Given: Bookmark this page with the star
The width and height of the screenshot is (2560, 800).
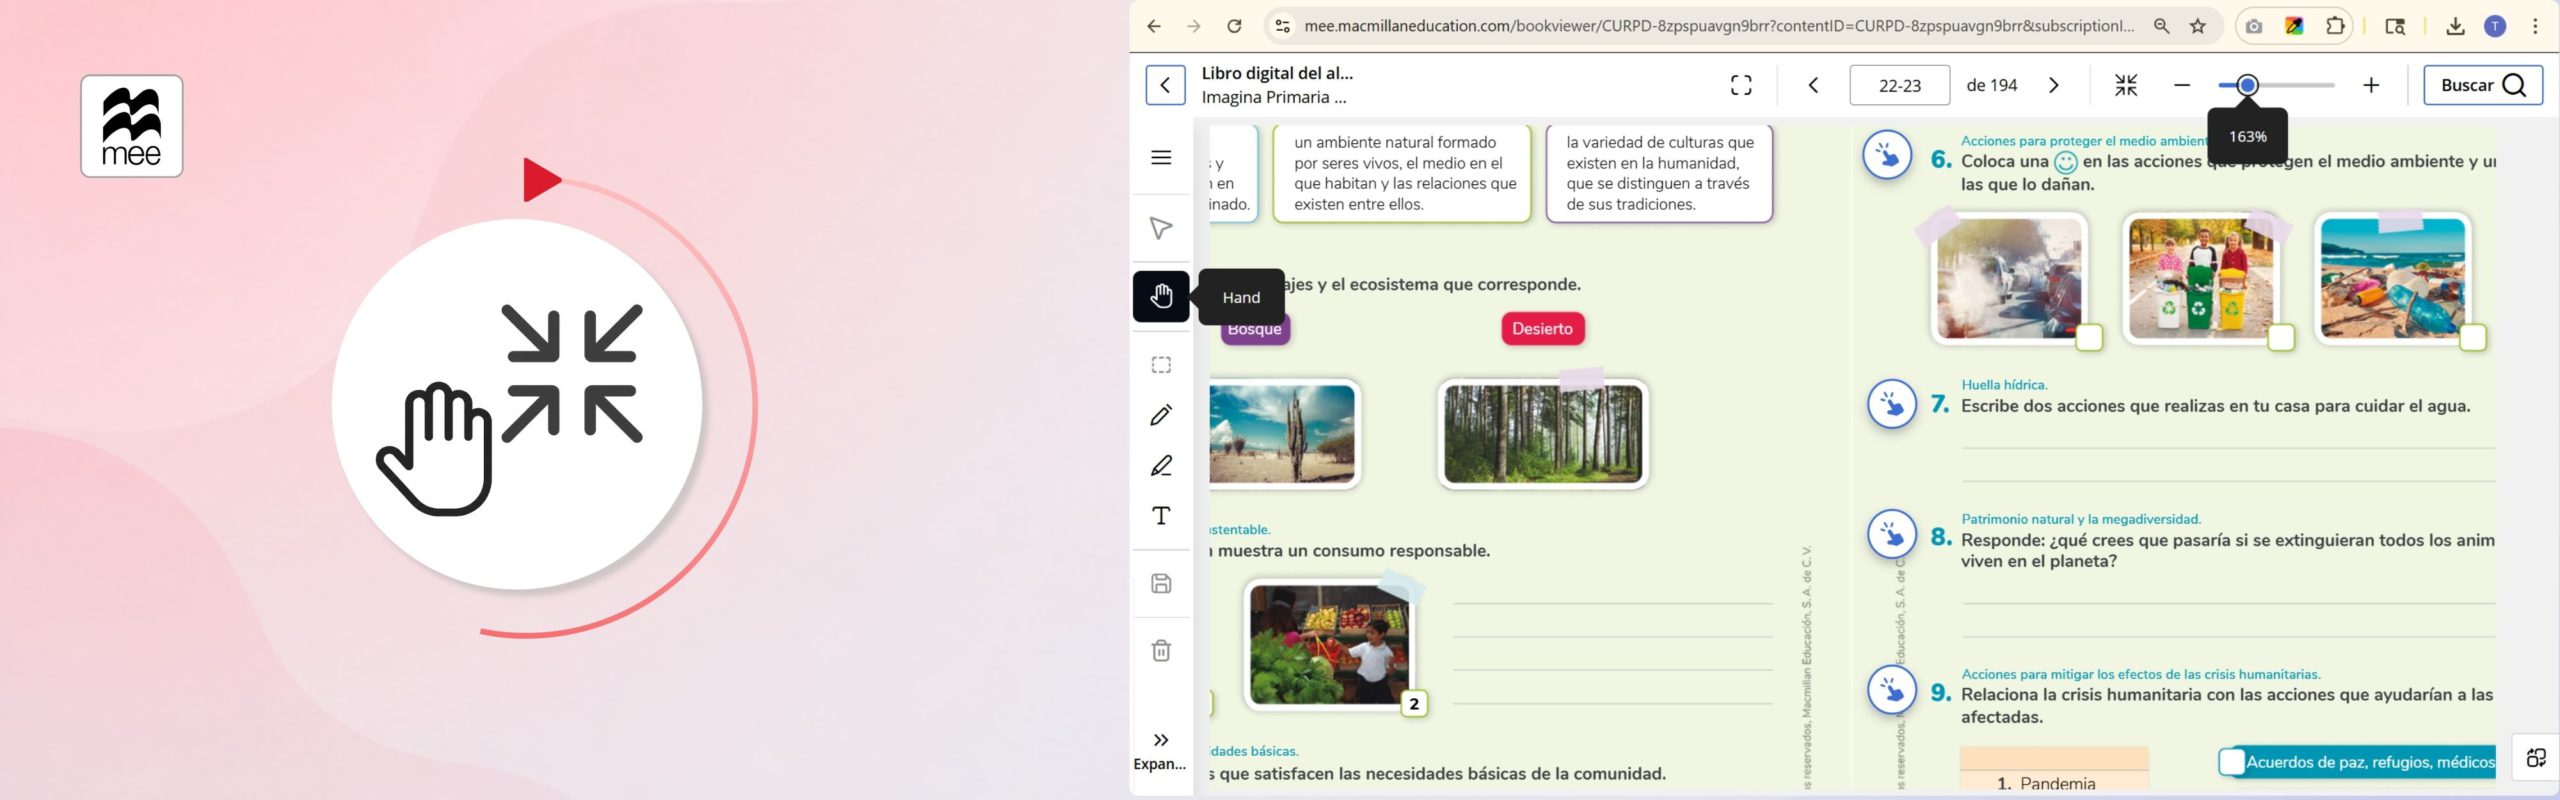Looking at the screenshot, I should [2198, 27].
